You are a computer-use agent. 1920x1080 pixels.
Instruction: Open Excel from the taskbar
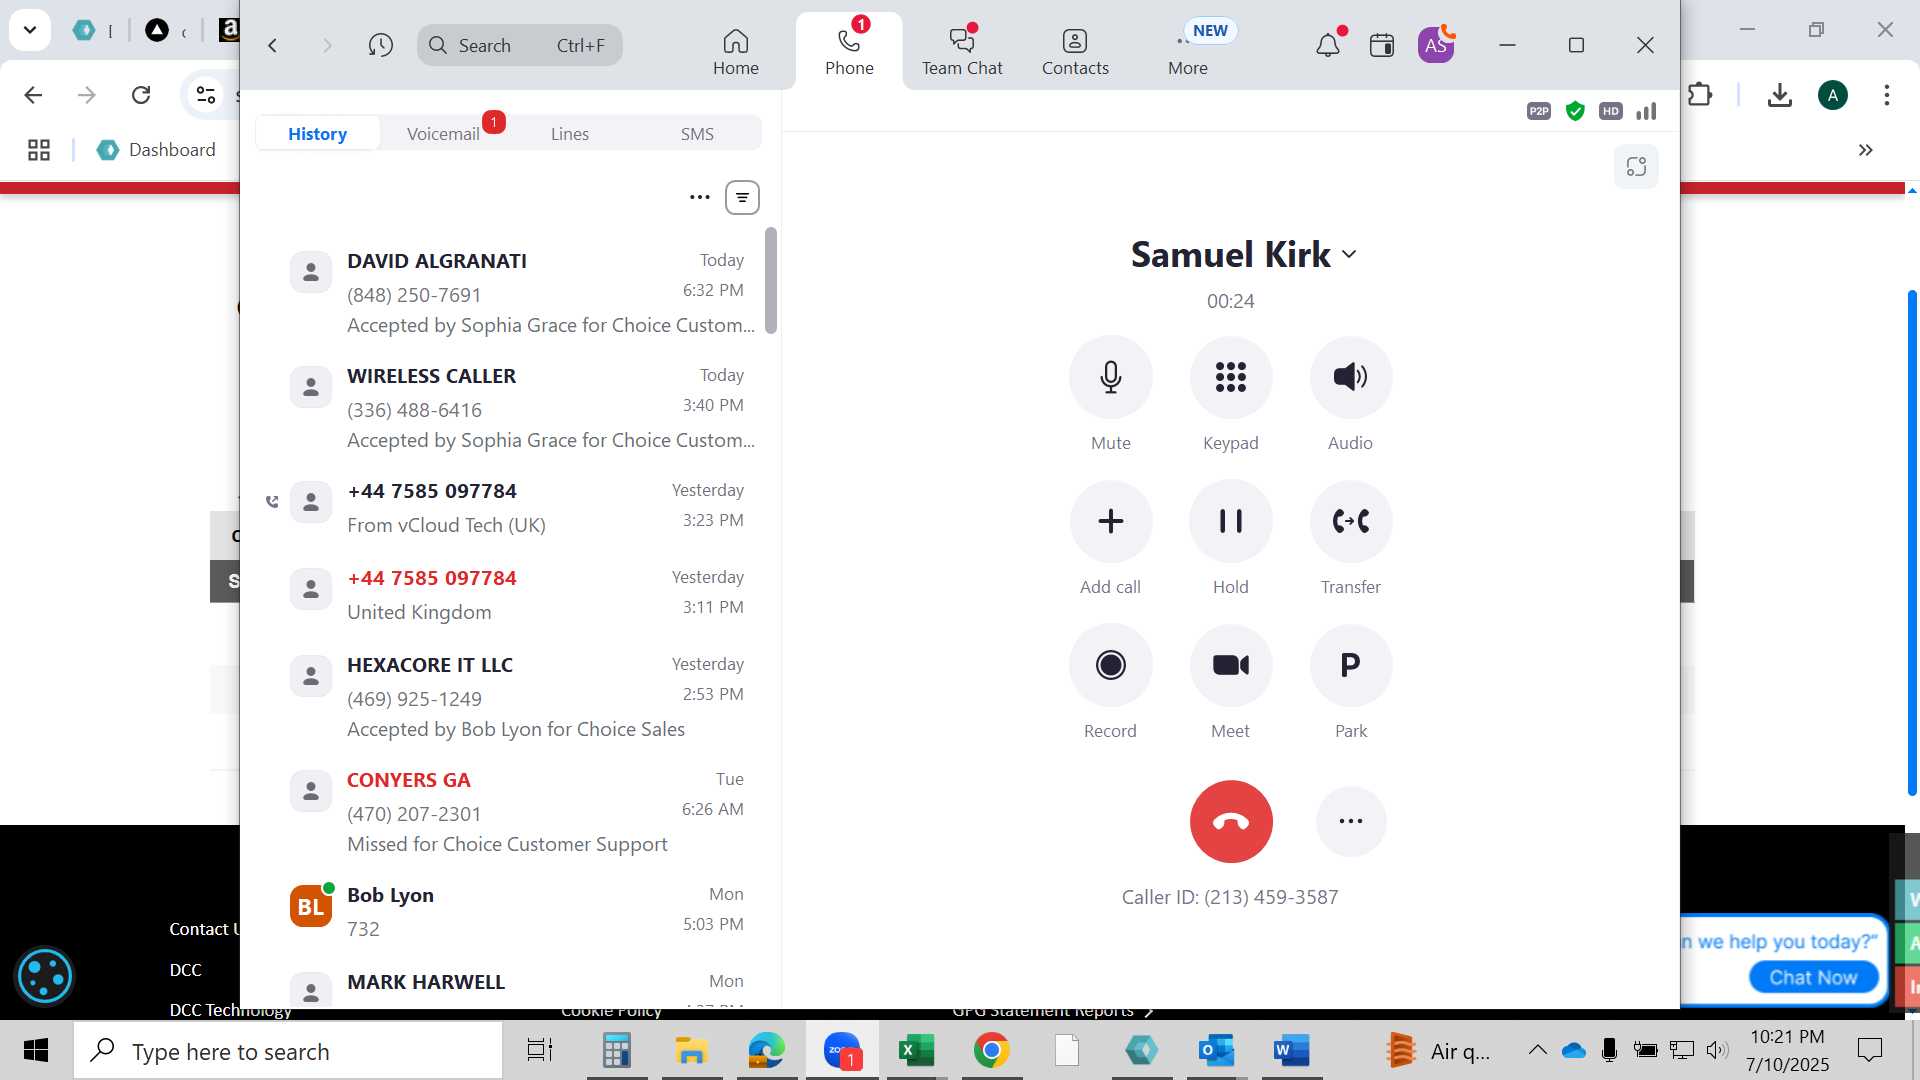tap(916, 1051)
